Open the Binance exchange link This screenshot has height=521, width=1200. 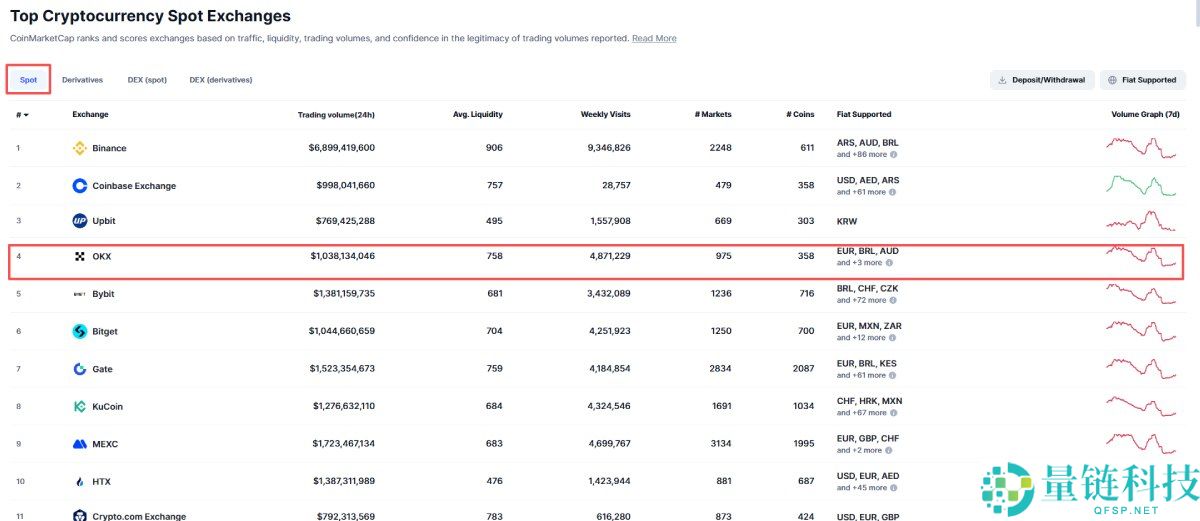pyautogui.click(x=109, y=148)
